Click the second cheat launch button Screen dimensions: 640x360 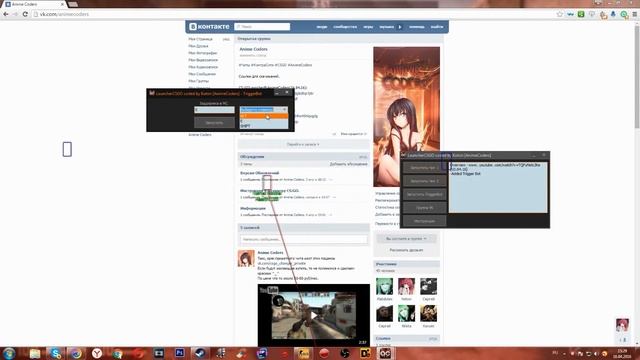point(424,181)
